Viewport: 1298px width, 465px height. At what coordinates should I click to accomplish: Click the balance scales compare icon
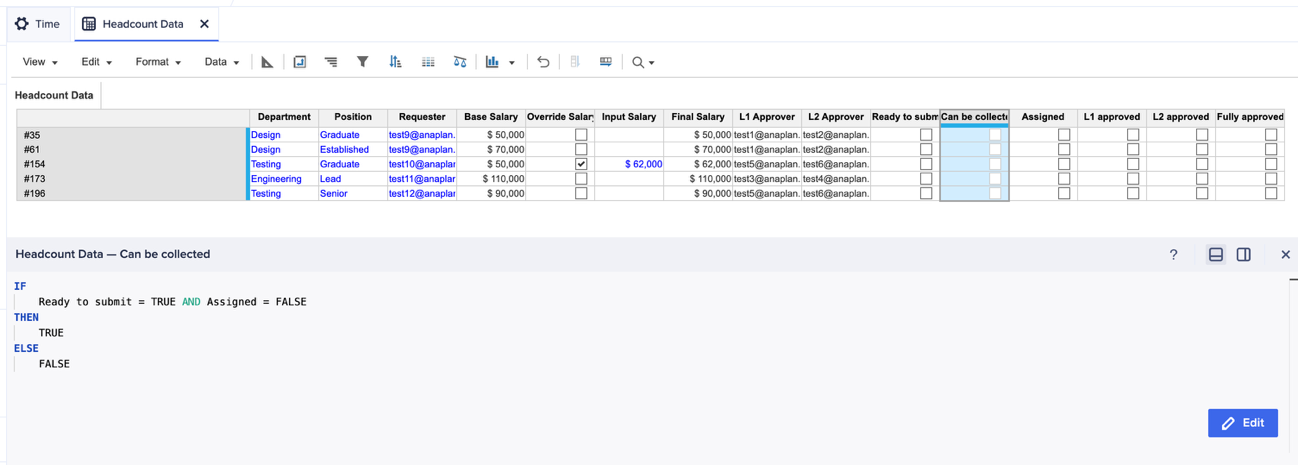460,62
